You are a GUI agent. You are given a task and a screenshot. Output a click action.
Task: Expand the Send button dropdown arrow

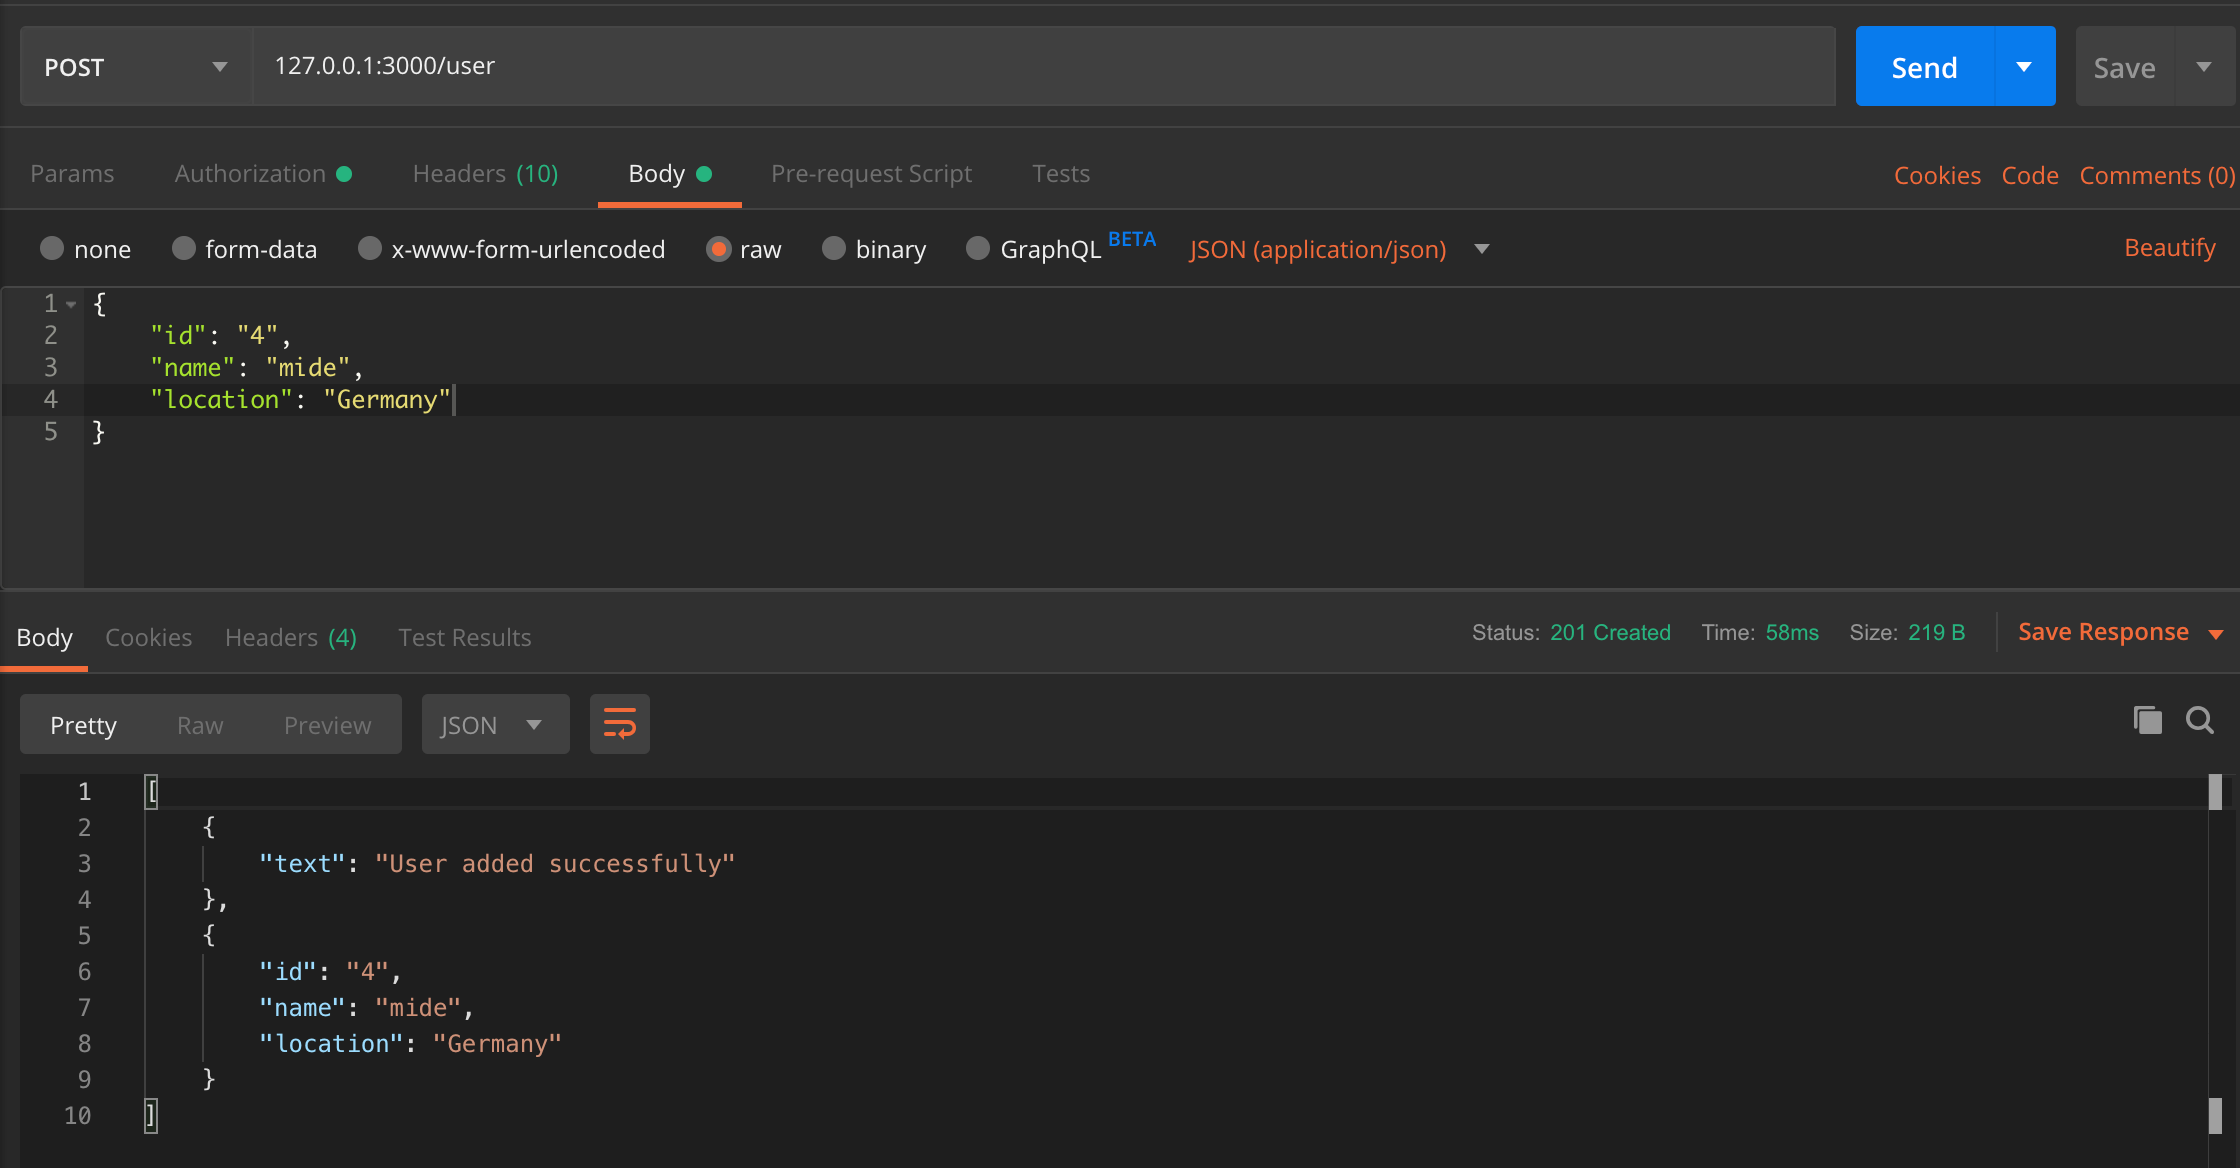[2024, 67]
